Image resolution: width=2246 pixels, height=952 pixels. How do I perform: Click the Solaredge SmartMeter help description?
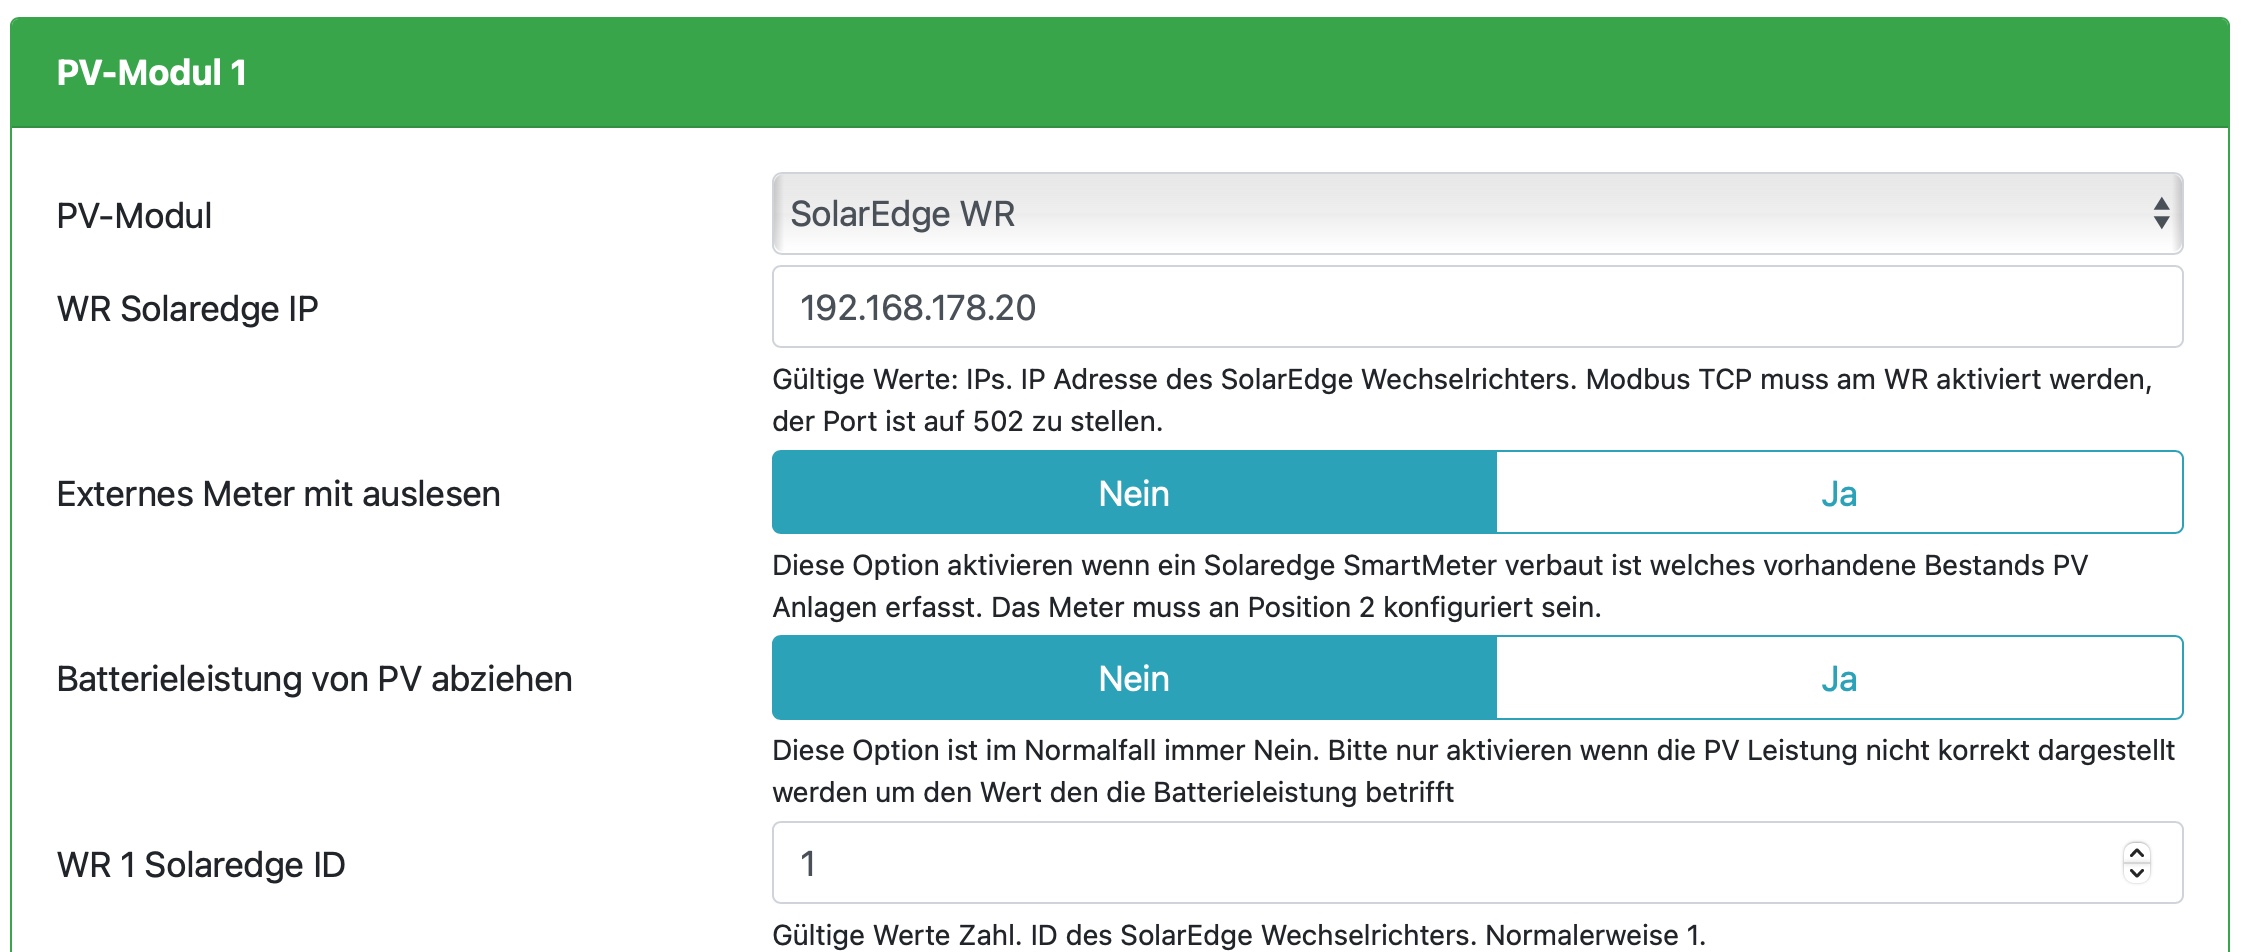[x=1430, y=586]
